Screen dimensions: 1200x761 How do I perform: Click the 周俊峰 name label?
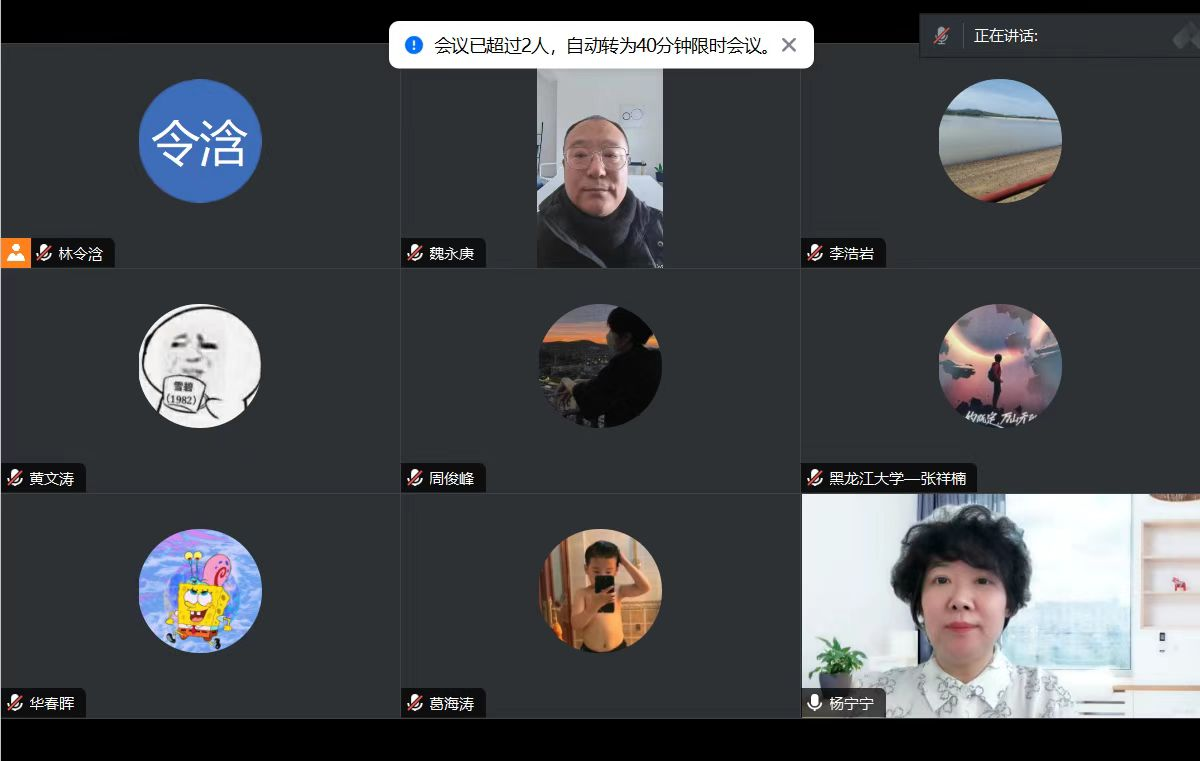tap(451, 478)
